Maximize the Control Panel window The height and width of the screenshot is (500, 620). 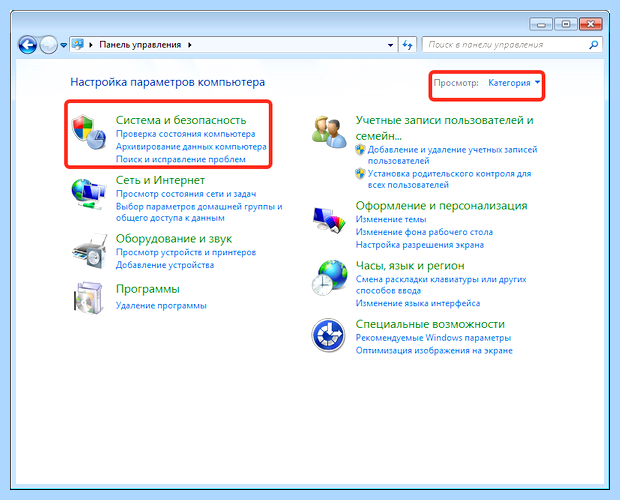click(566, 25)
